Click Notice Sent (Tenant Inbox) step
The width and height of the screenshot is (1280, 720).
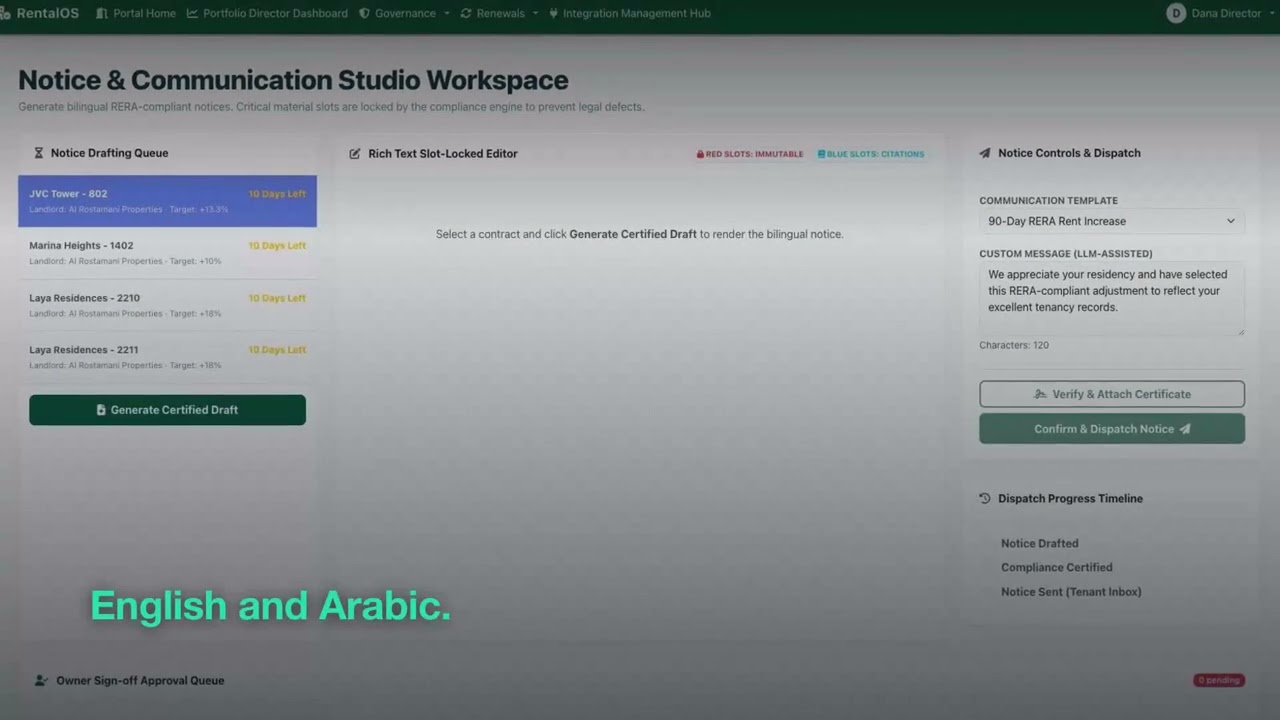(x=1071, y=592)
